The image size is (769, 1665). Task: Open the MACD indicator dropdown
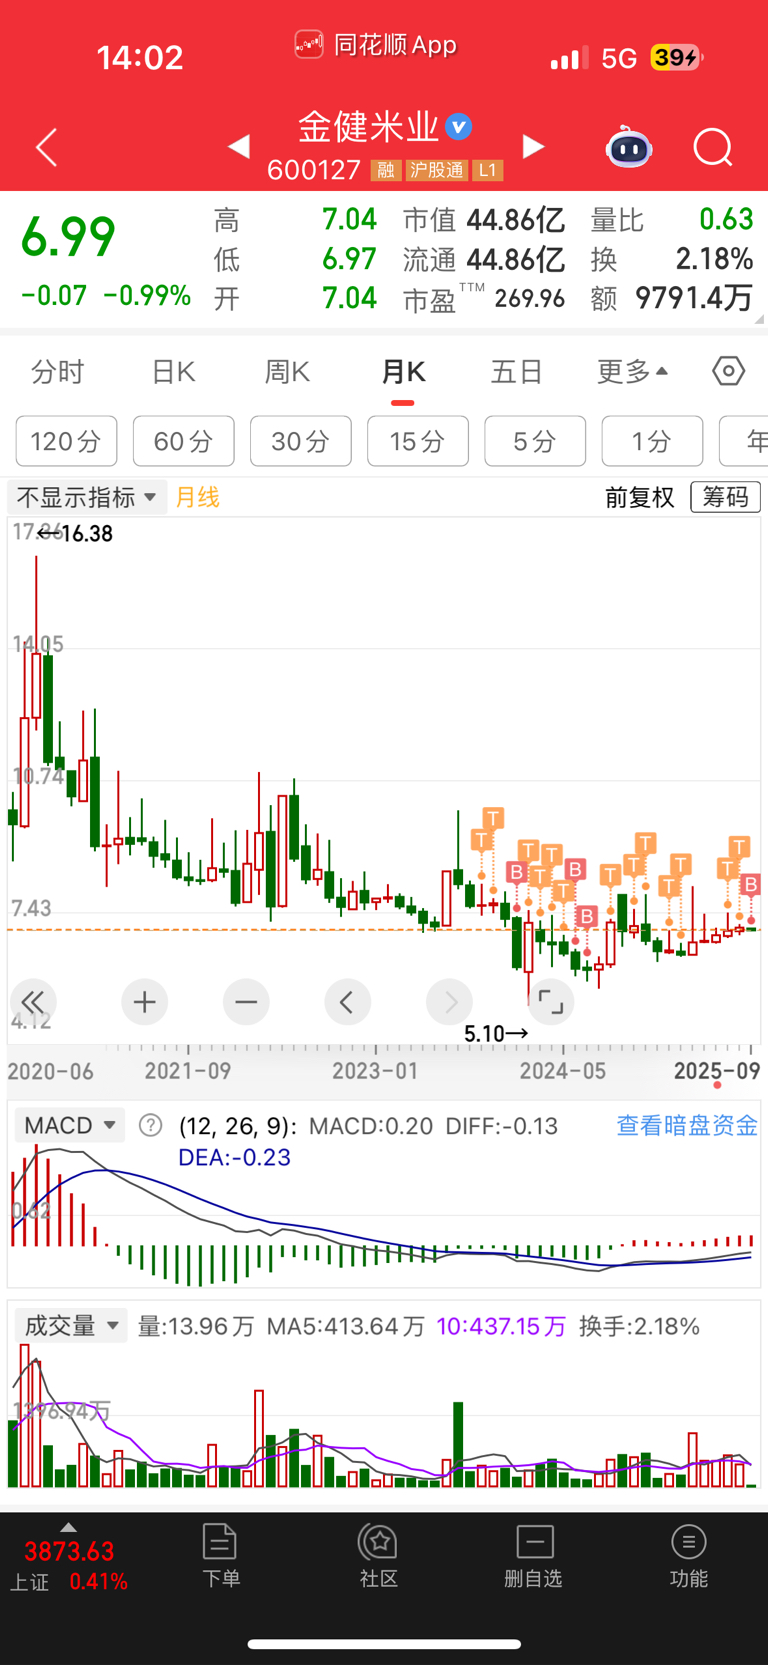70,1126
